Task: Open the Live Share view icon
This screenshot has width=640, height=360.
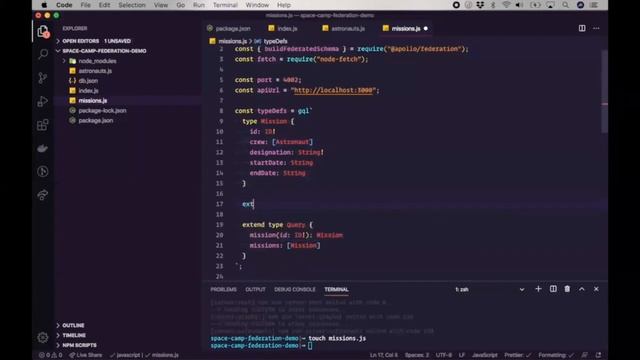Action: coord(43,195)
